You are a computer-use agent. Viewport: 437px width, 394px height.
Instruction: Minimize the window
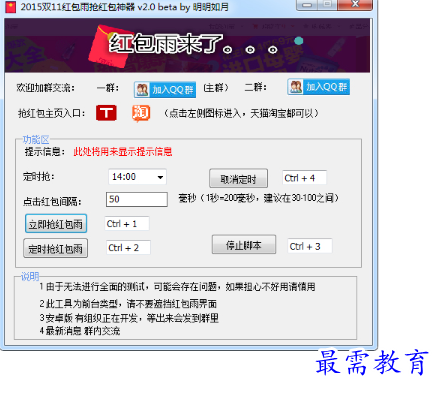[x=307, y=5]
